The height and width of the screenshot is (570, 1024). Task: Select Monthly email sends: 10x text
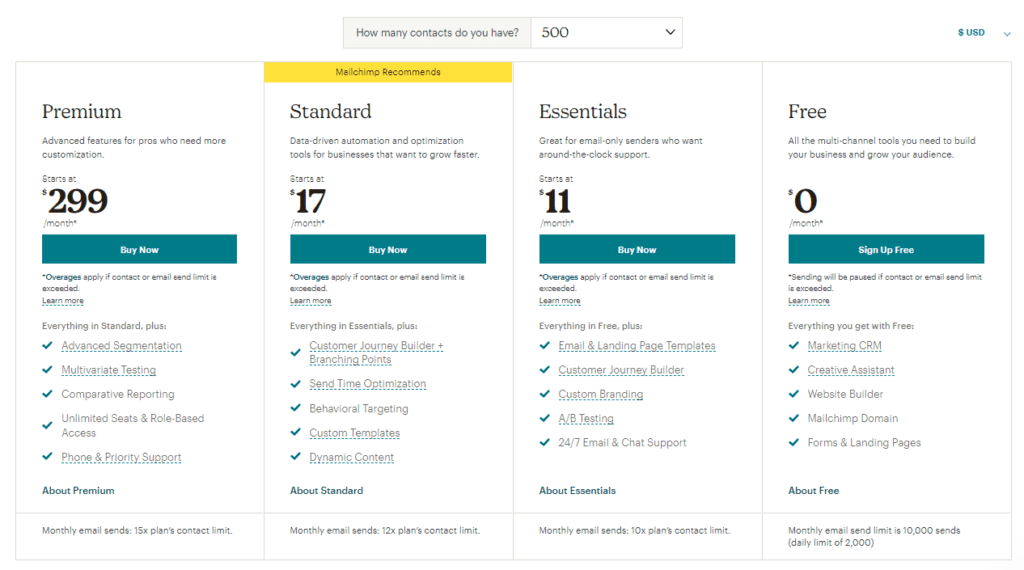pos(634,531)
